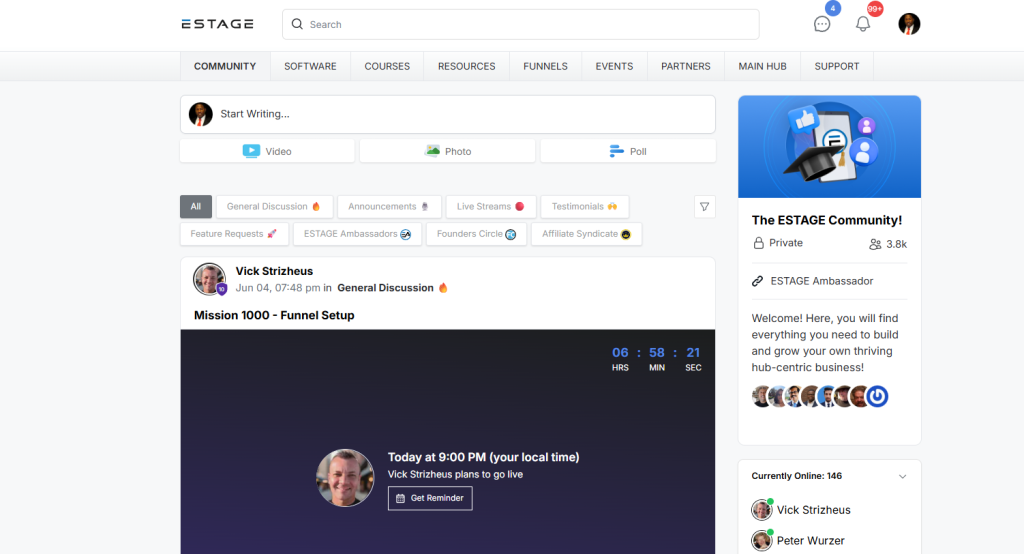Screen dimensions: 1024x554
Task: Click the members count people icon
Action: pyautogui.click(x=875, y=244)
